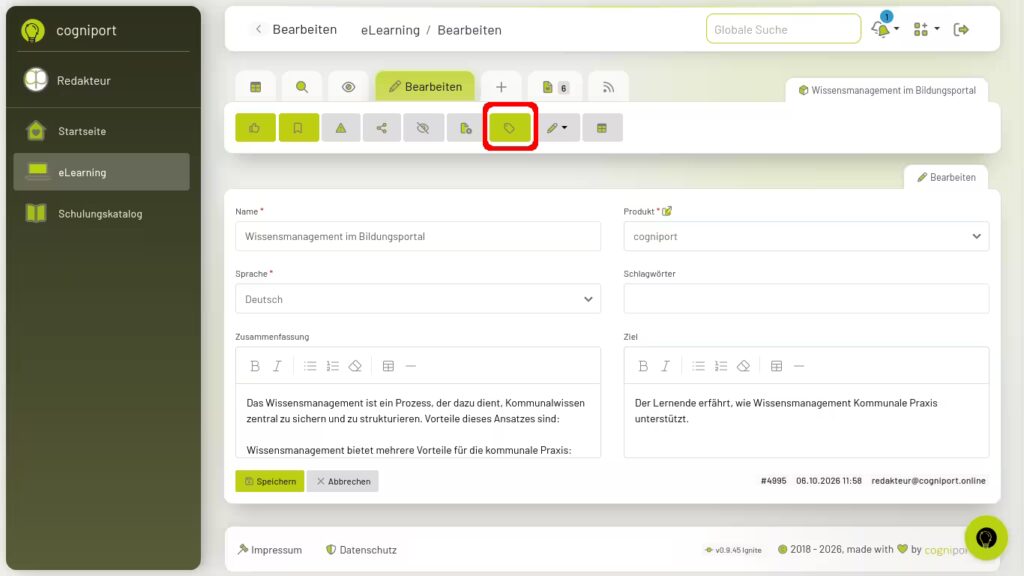Screen dimensions: 1024x576
Task: Click the Name input field
Action: coord(418,236)
